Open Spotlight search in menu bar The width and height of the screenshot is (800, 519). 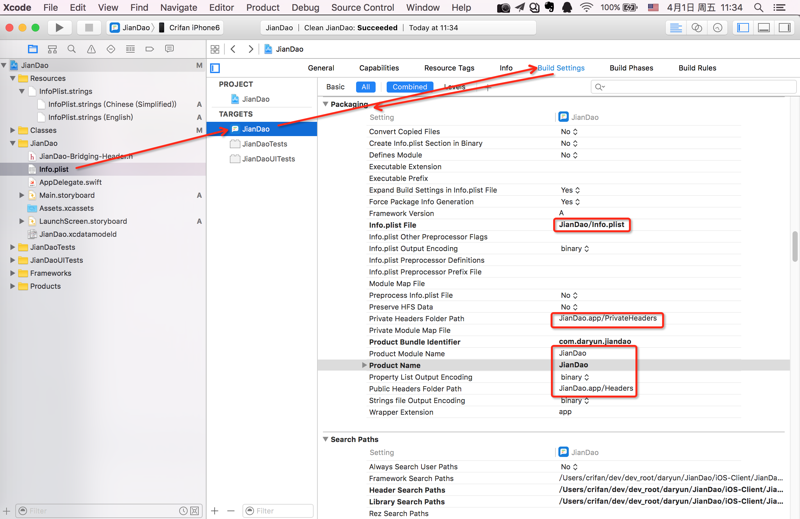tap(759, 8)
